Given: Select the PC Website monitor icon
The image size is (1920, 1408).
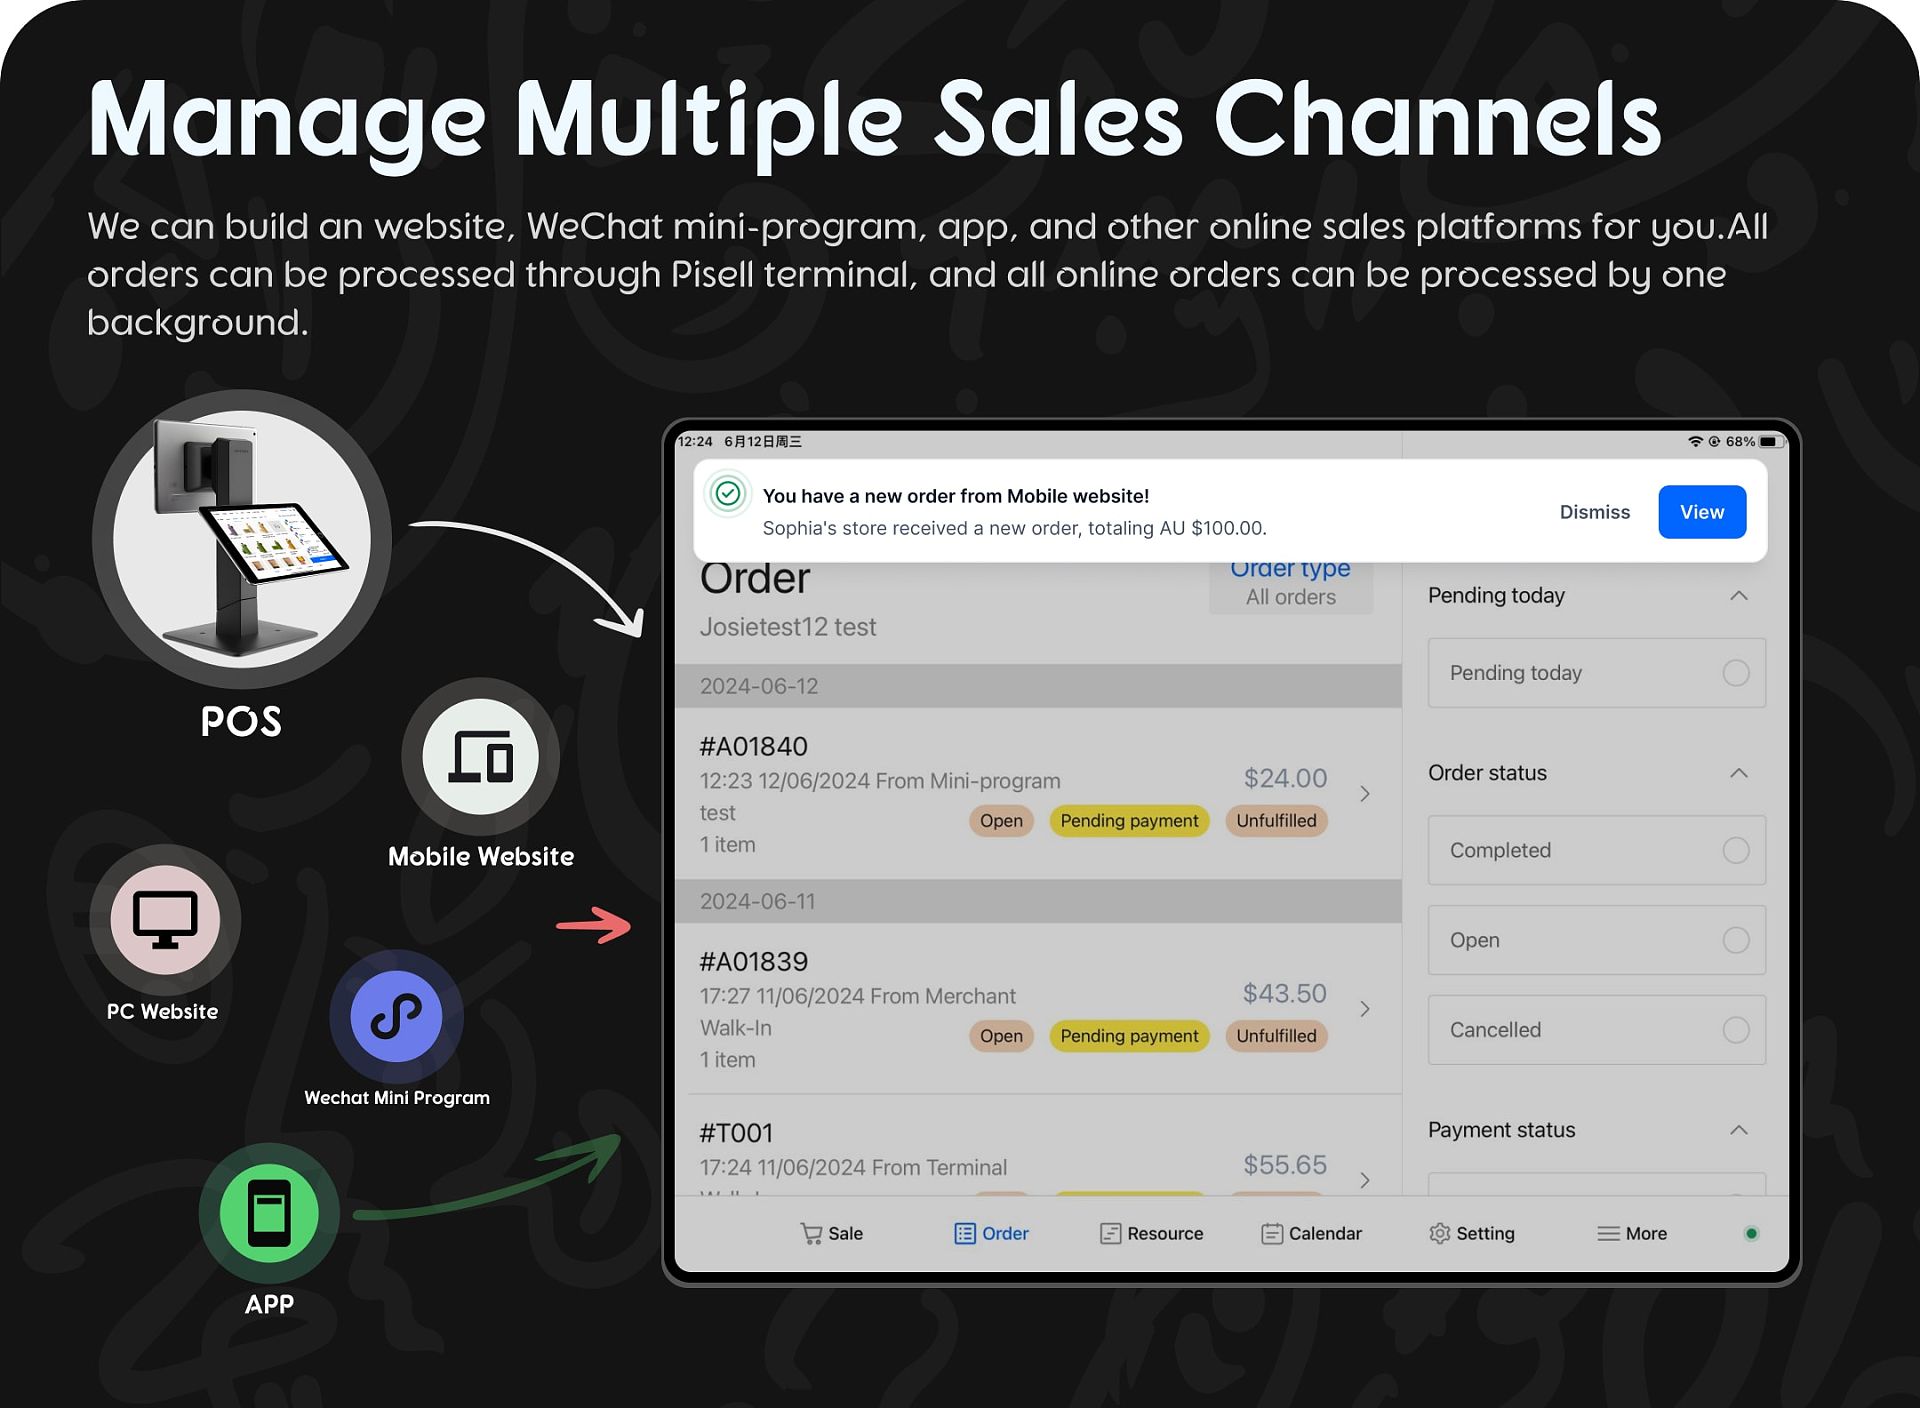Looking at the screenshot, I should coord(165,920).
